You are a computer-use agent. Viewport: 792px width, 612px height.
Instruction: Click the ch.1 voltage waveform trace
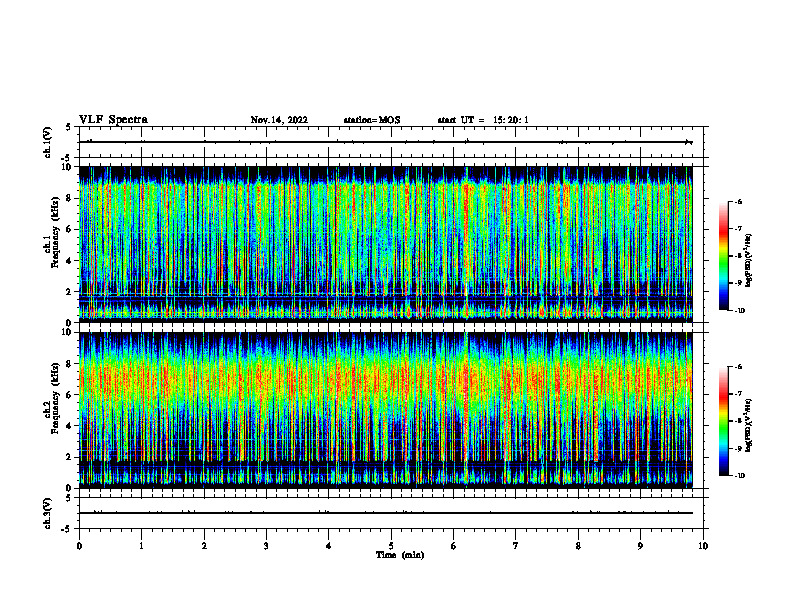tap(385, 142)
